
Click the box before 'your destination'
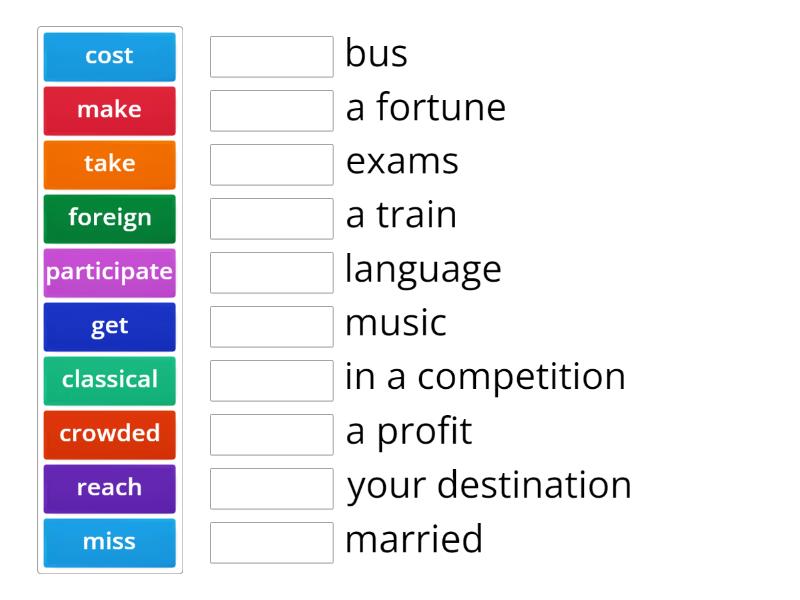click(272, 489)
